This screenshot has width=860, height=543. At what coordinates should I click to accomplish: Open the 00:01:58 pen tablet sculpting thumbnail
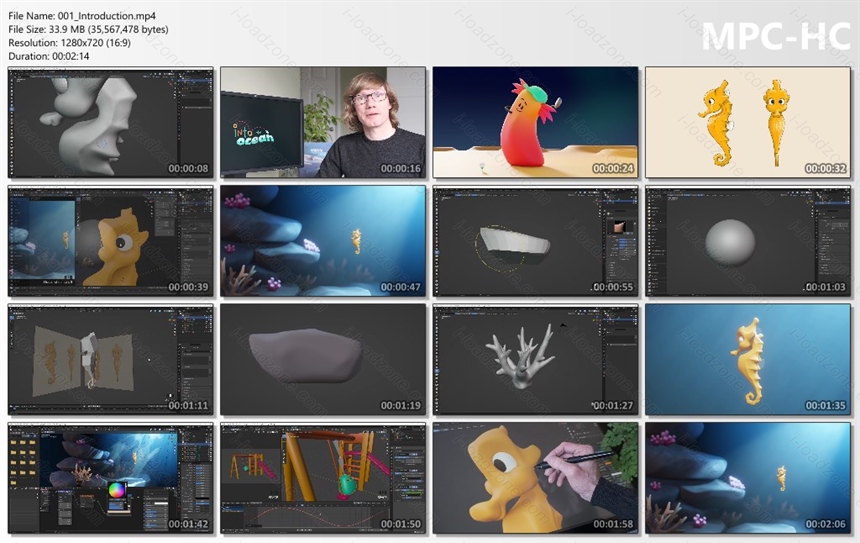coord(535,478)
